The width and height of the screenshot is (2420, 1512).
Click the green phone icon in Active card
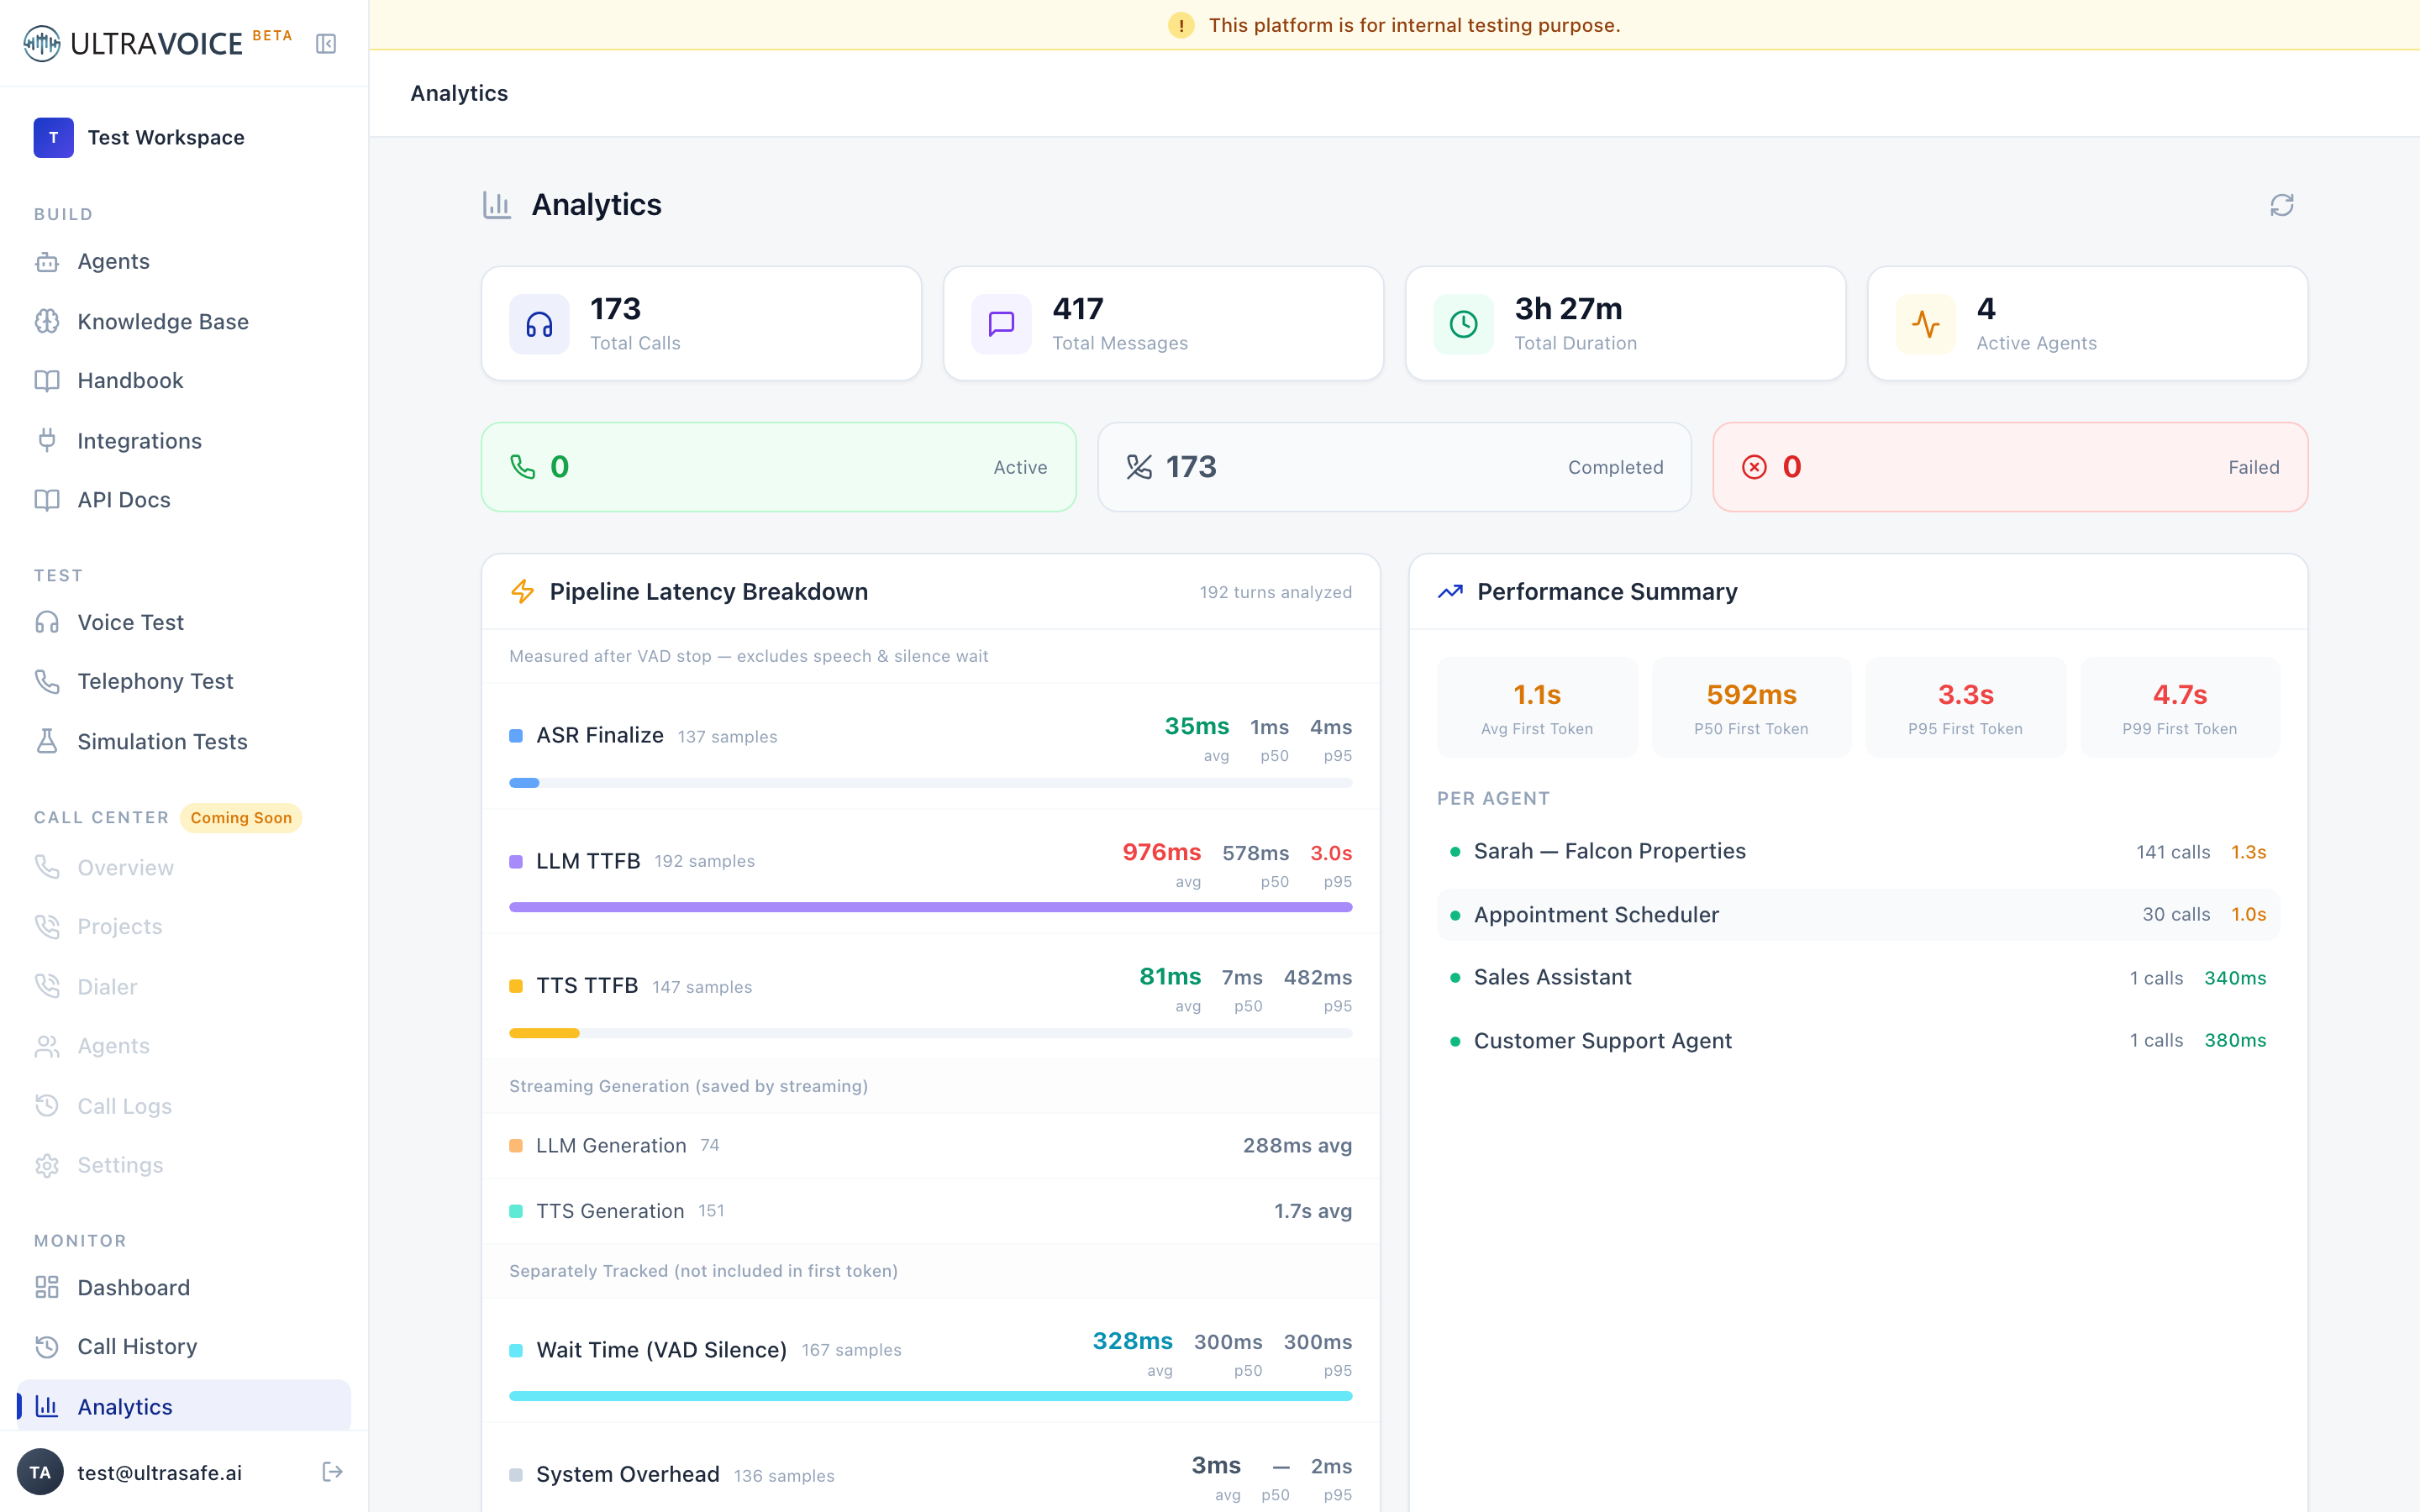tap(523, 467)
